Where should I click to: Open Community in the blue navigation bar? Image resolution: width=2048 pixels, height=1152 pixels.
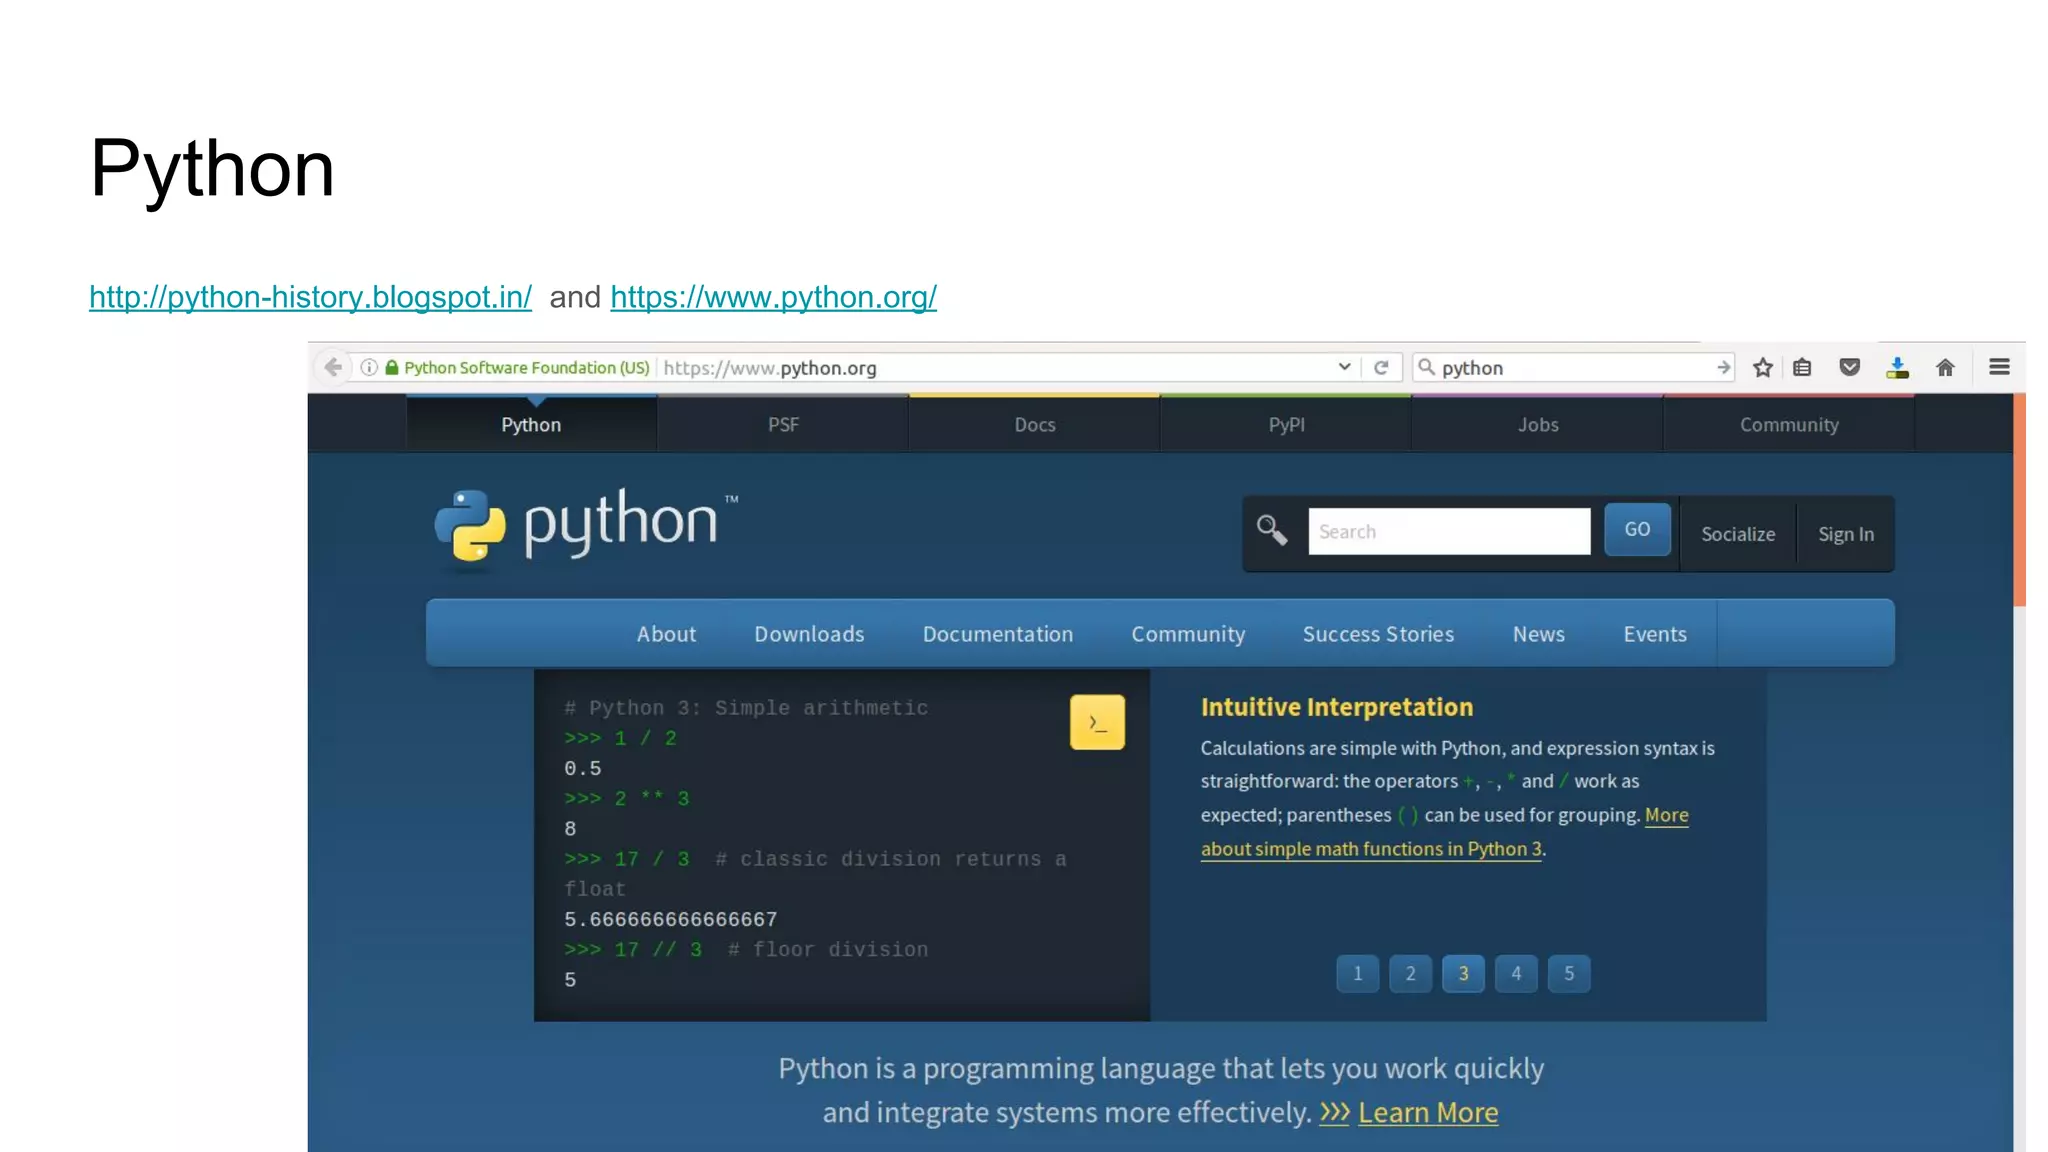pyautogui.click(x=1188, y=634)
